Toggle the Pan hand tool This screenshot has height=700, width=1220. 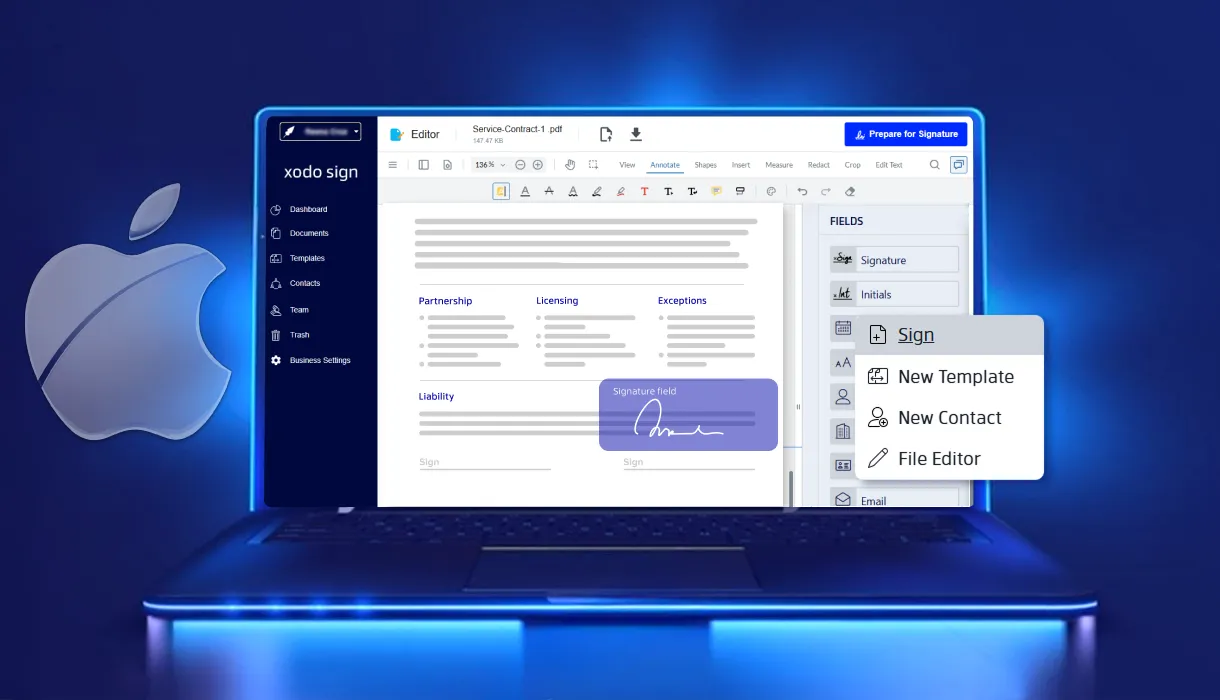(x=569, y=165)
